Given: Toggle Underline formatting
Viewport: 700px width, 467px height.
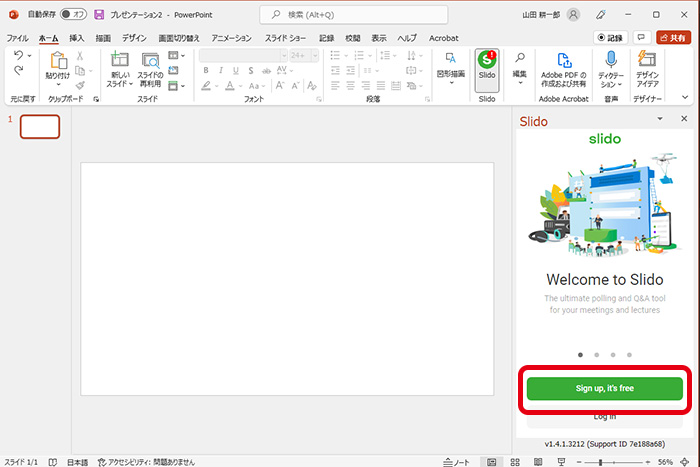Looking at the screenshot, I should tap(236, 71).
